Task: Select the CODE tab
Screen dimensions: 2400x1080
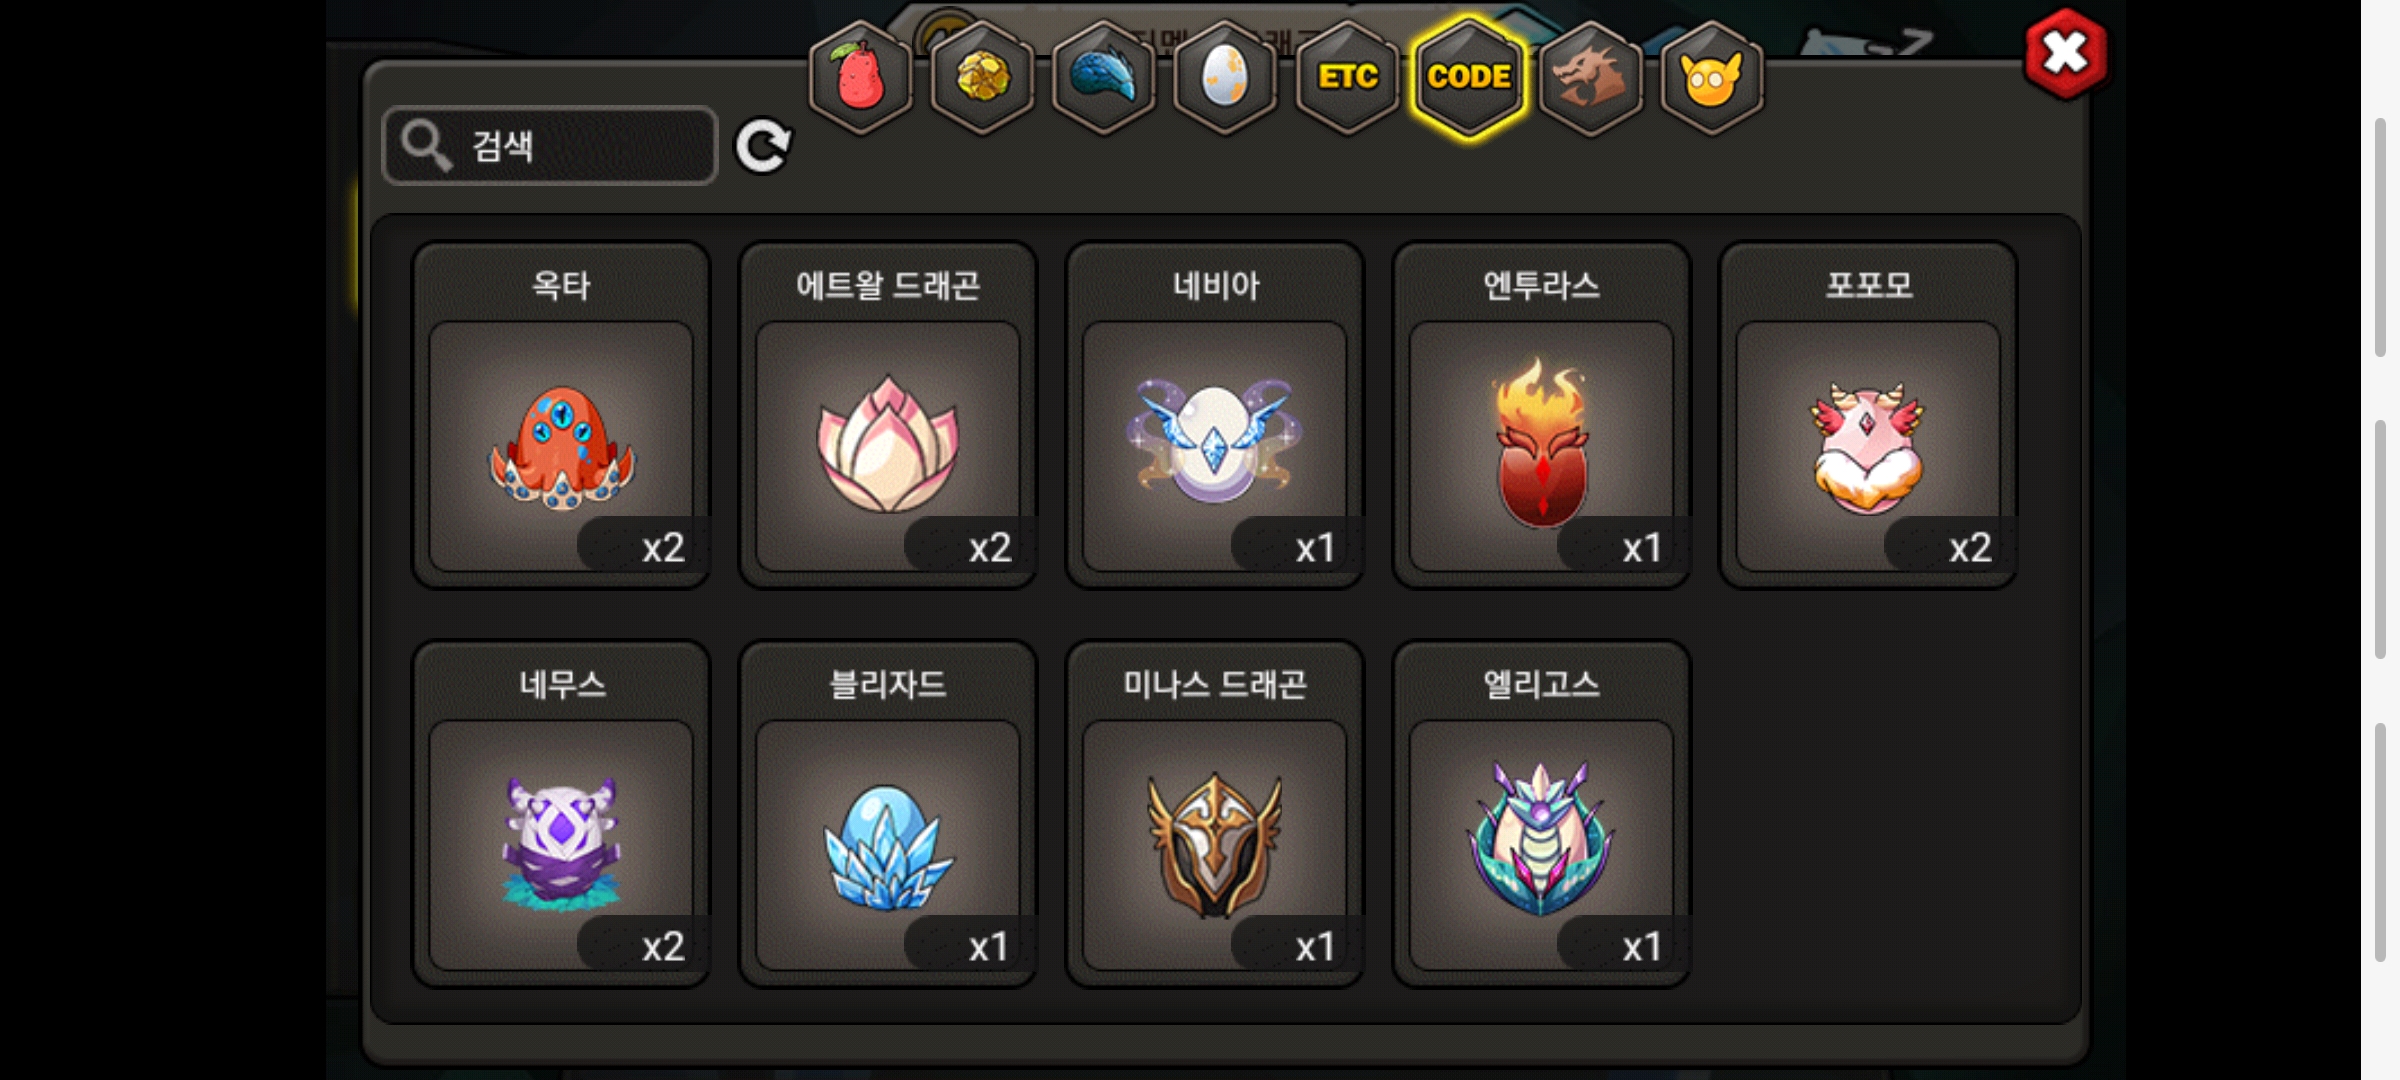Action: coord(1469,78)
